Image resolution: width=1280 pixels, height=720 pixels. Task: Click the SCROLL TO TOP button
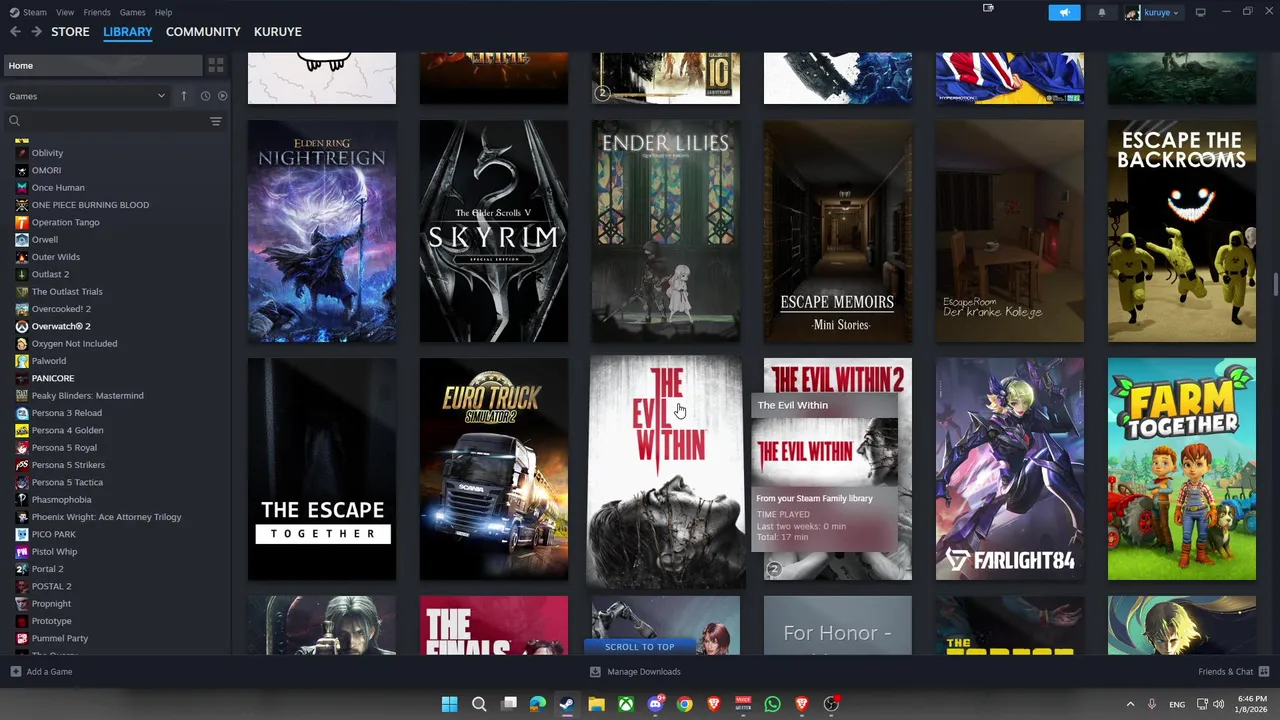pyautogui.click(x=639, y=647)
